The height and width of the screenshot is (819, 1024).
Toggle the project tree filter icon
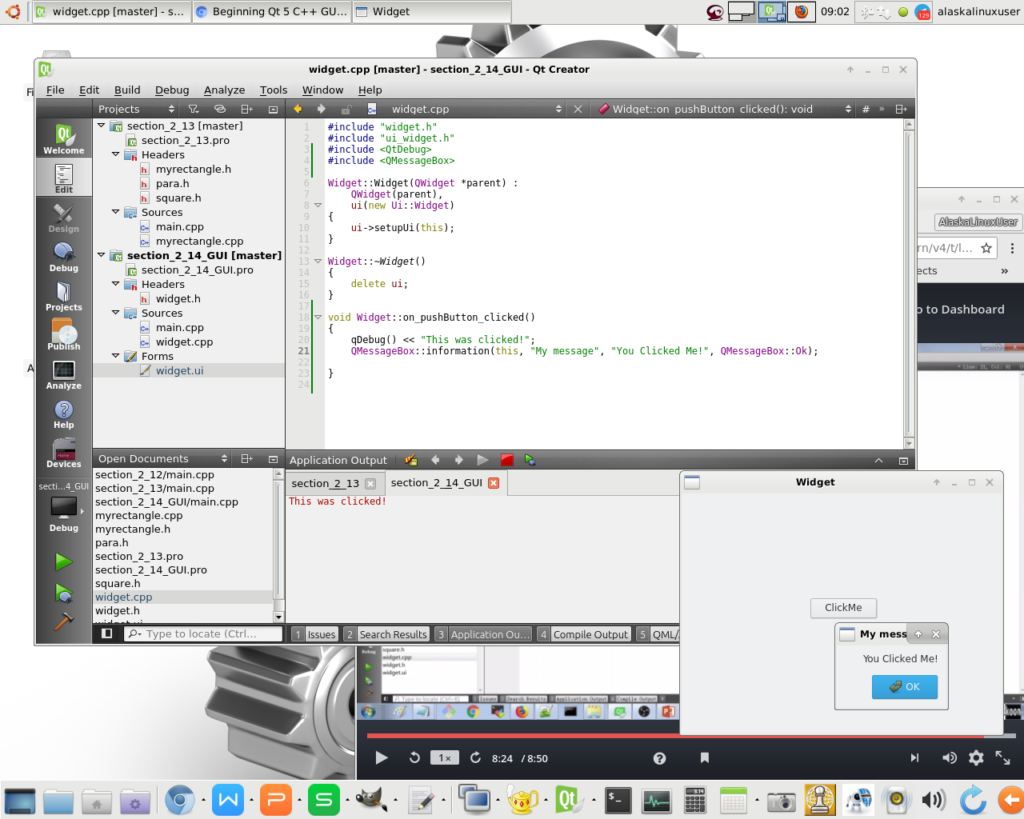click(x=194, y=109)
